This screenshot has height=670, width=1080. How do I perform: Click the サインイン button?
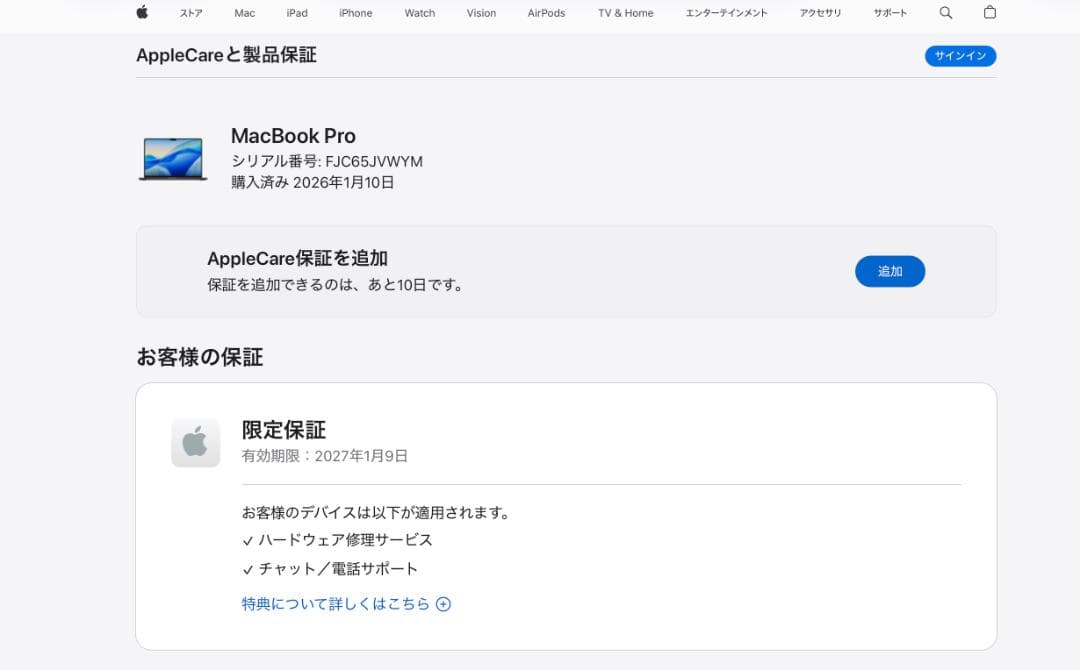[x=959, y=56]
